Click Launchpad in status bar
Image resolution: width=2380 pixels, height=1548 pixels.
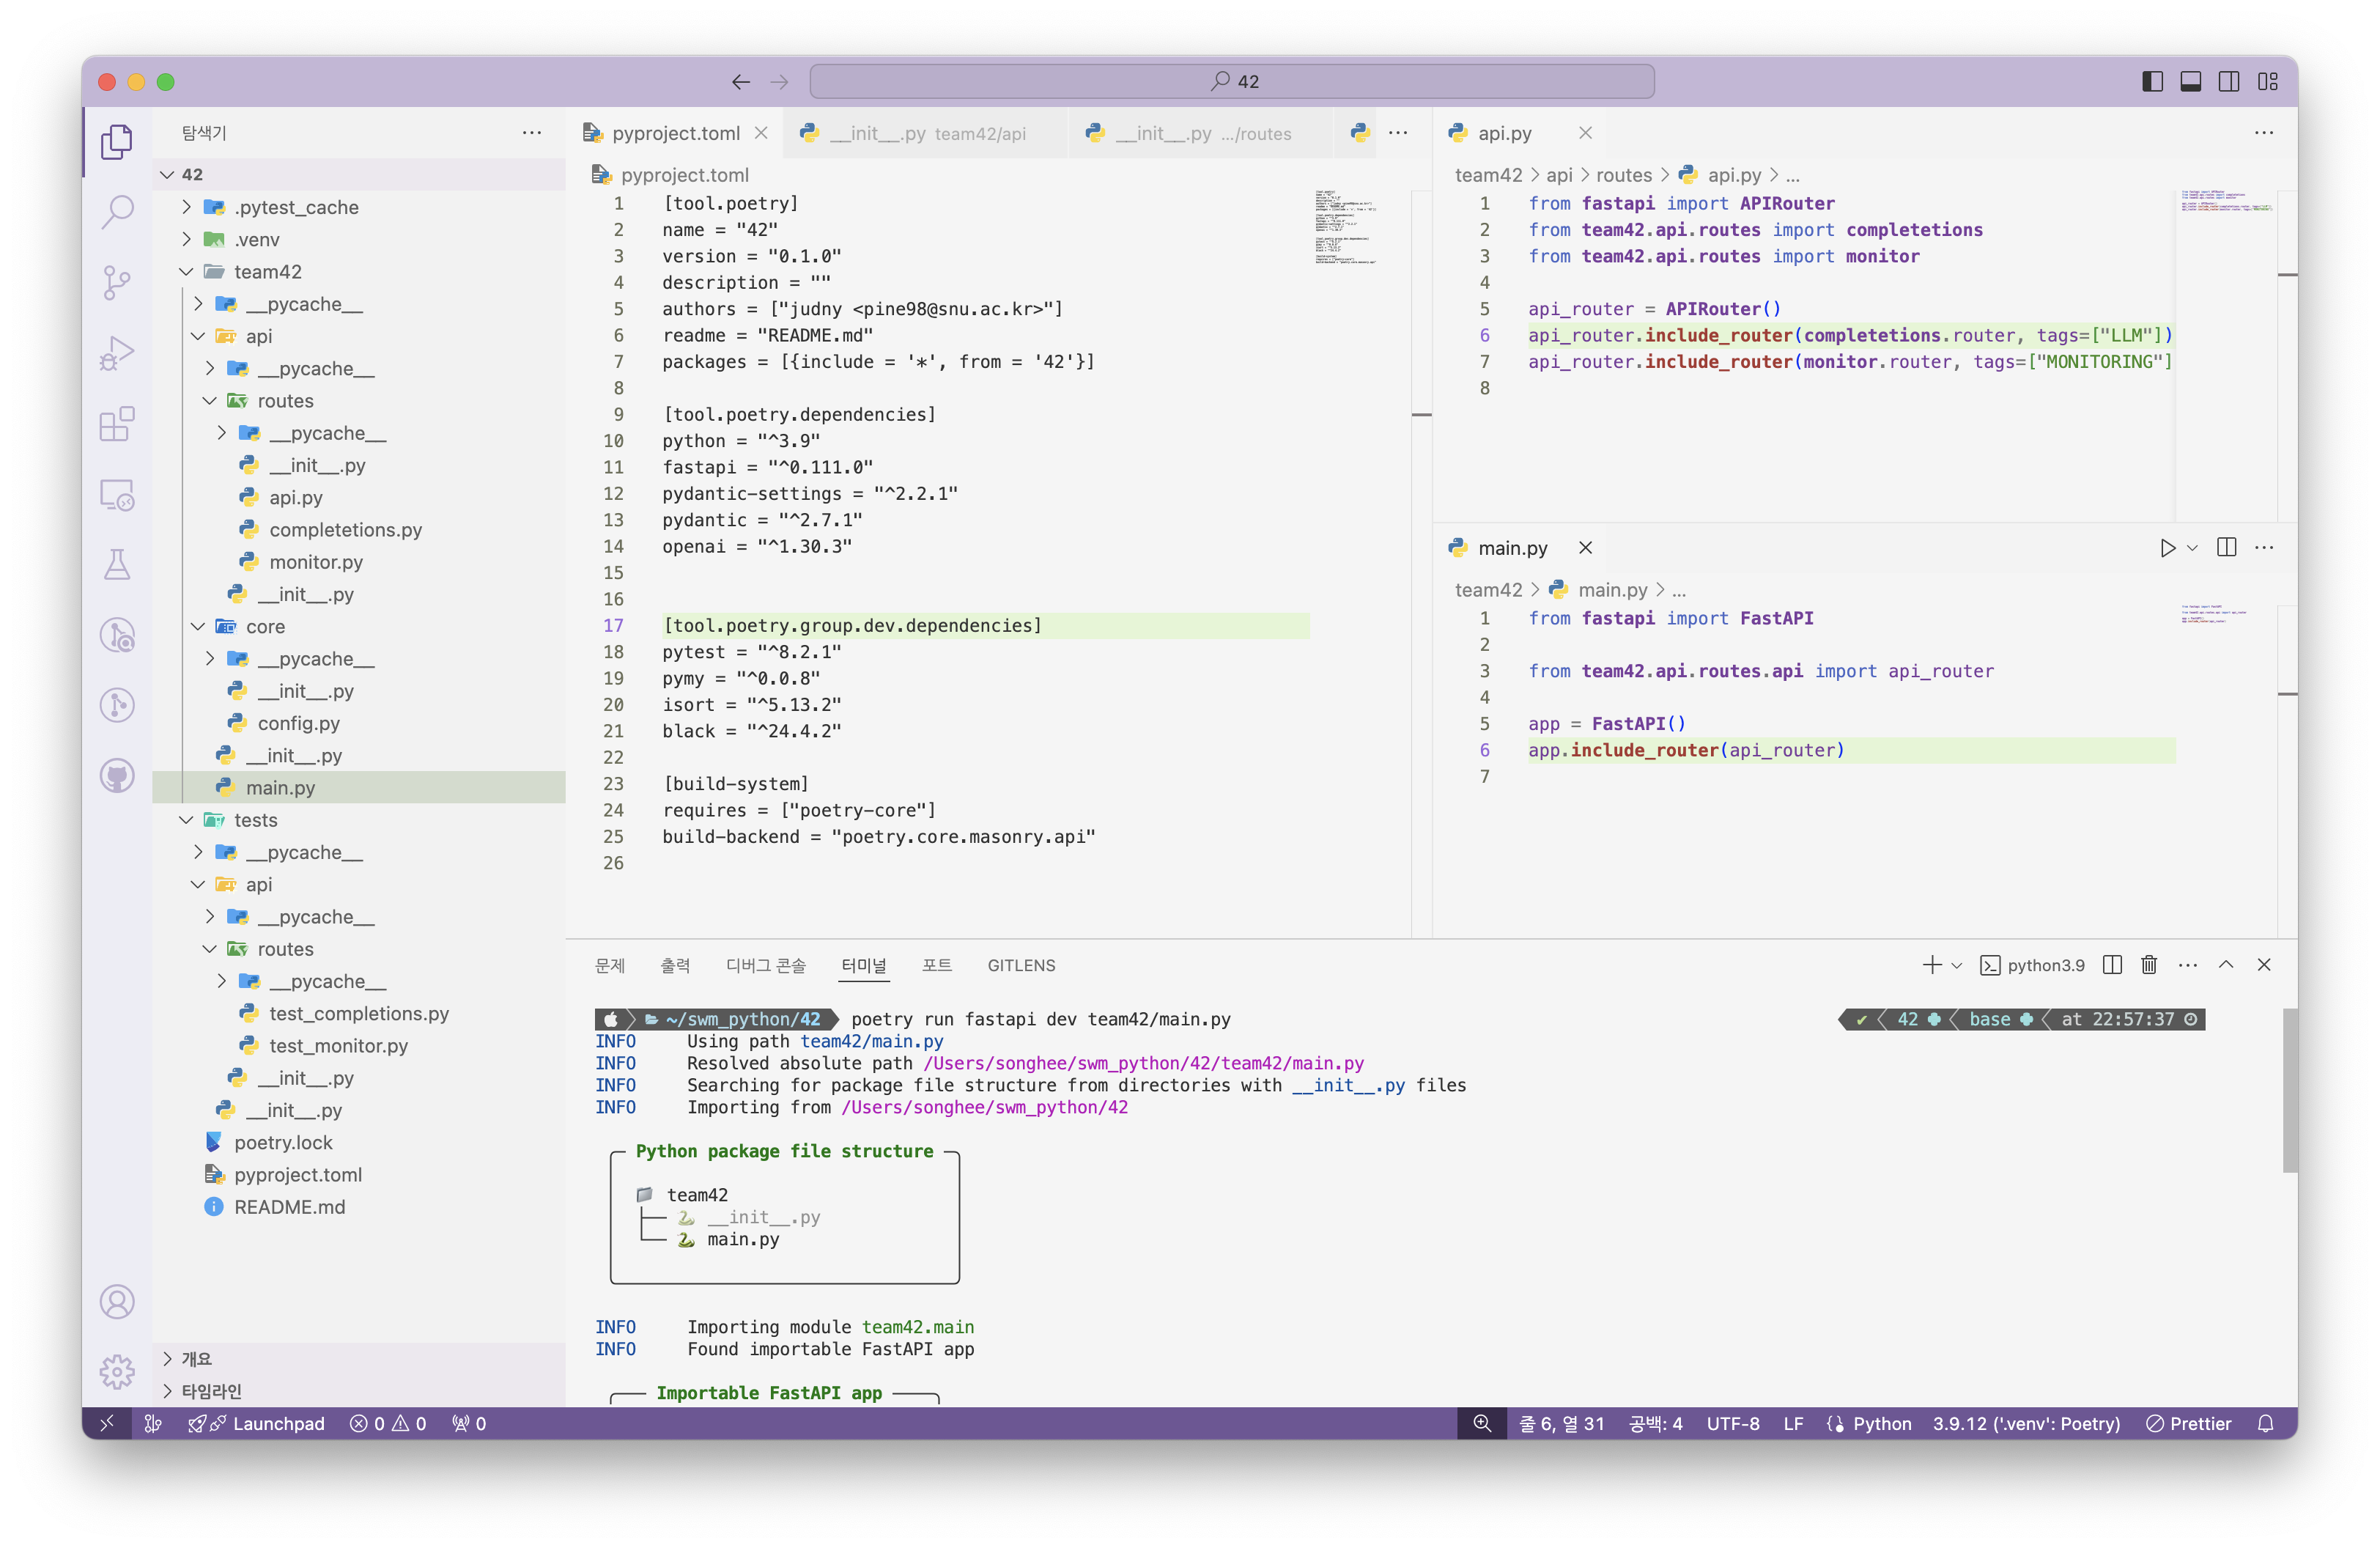pyautogui.click(x=257, y=1423)
